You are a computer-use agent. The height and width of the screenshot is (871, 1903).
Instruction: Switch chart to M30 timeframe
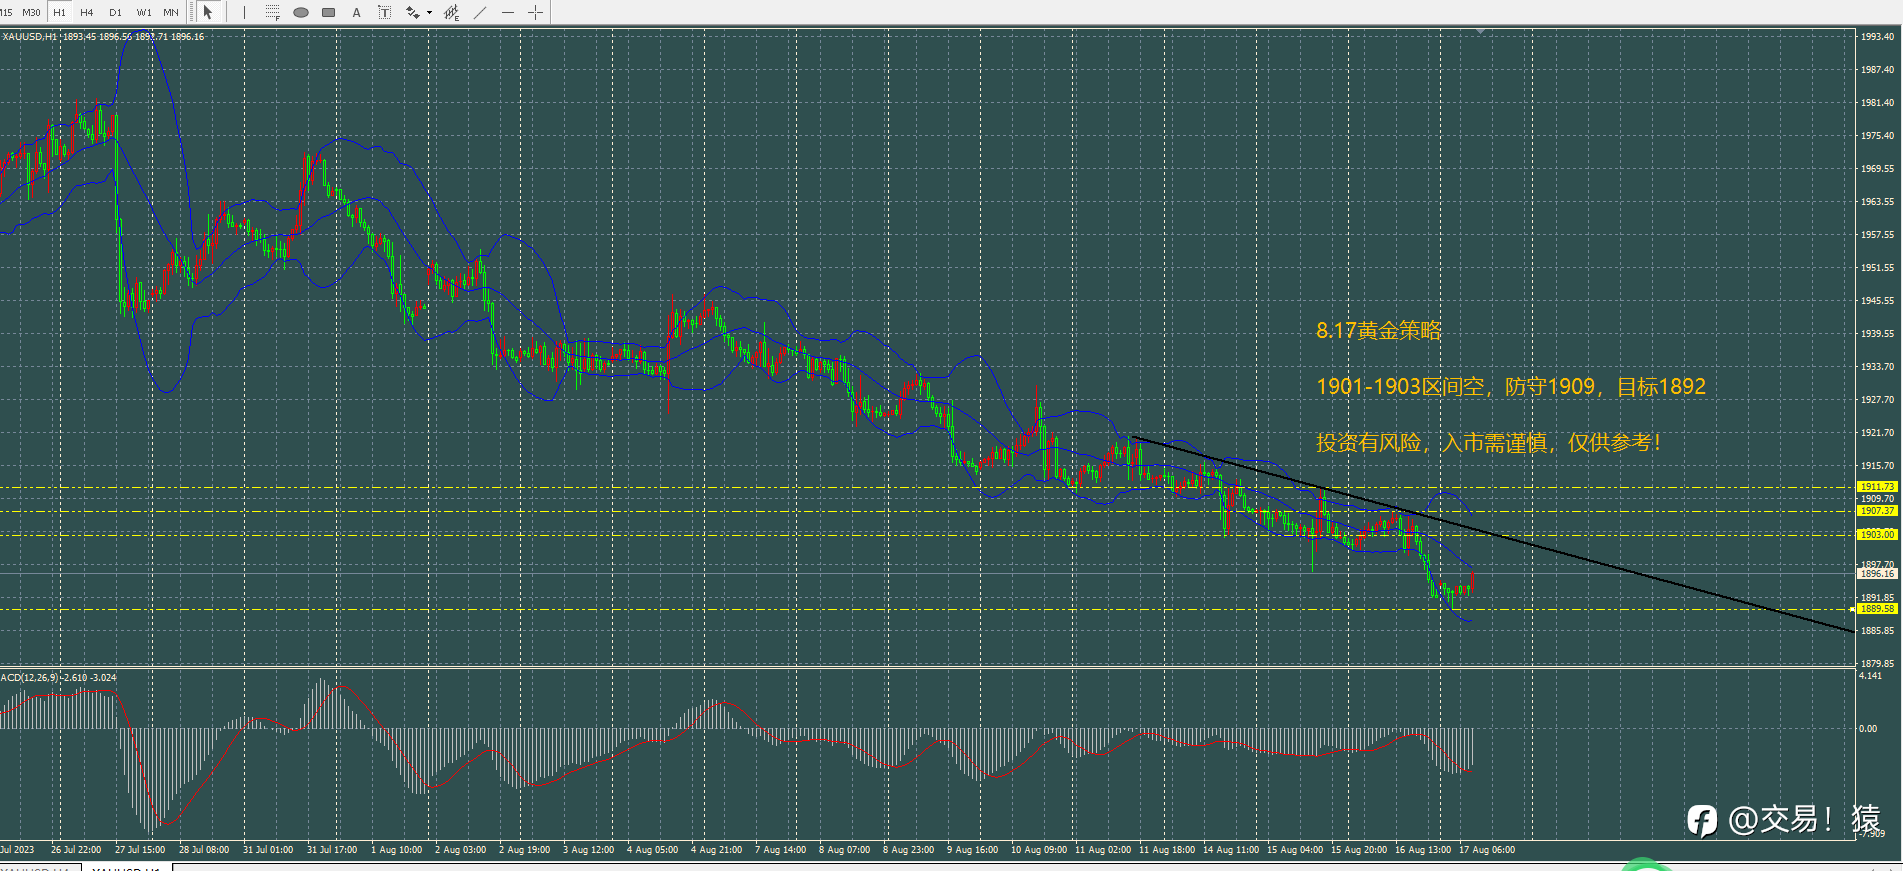pos(31,12)
